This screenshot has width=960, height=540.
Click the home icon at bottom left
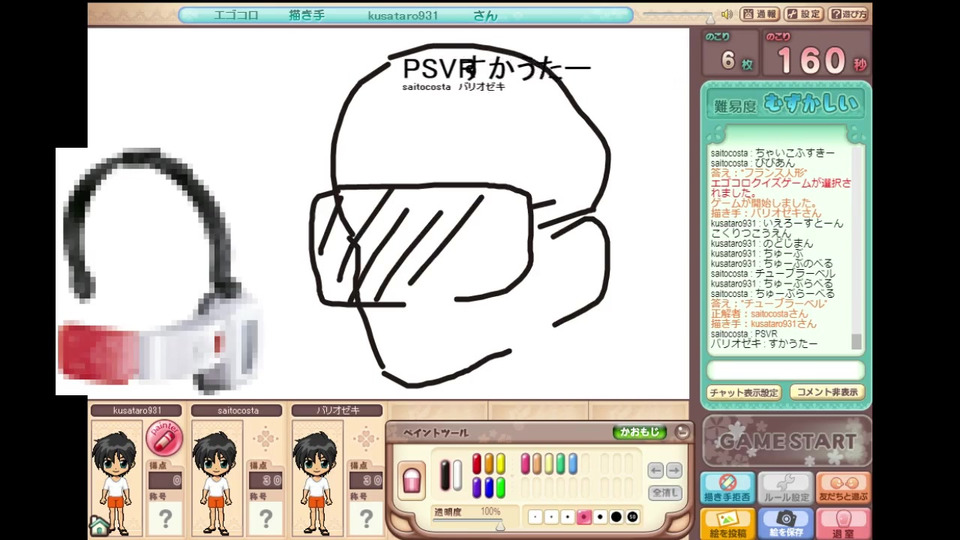99,525
